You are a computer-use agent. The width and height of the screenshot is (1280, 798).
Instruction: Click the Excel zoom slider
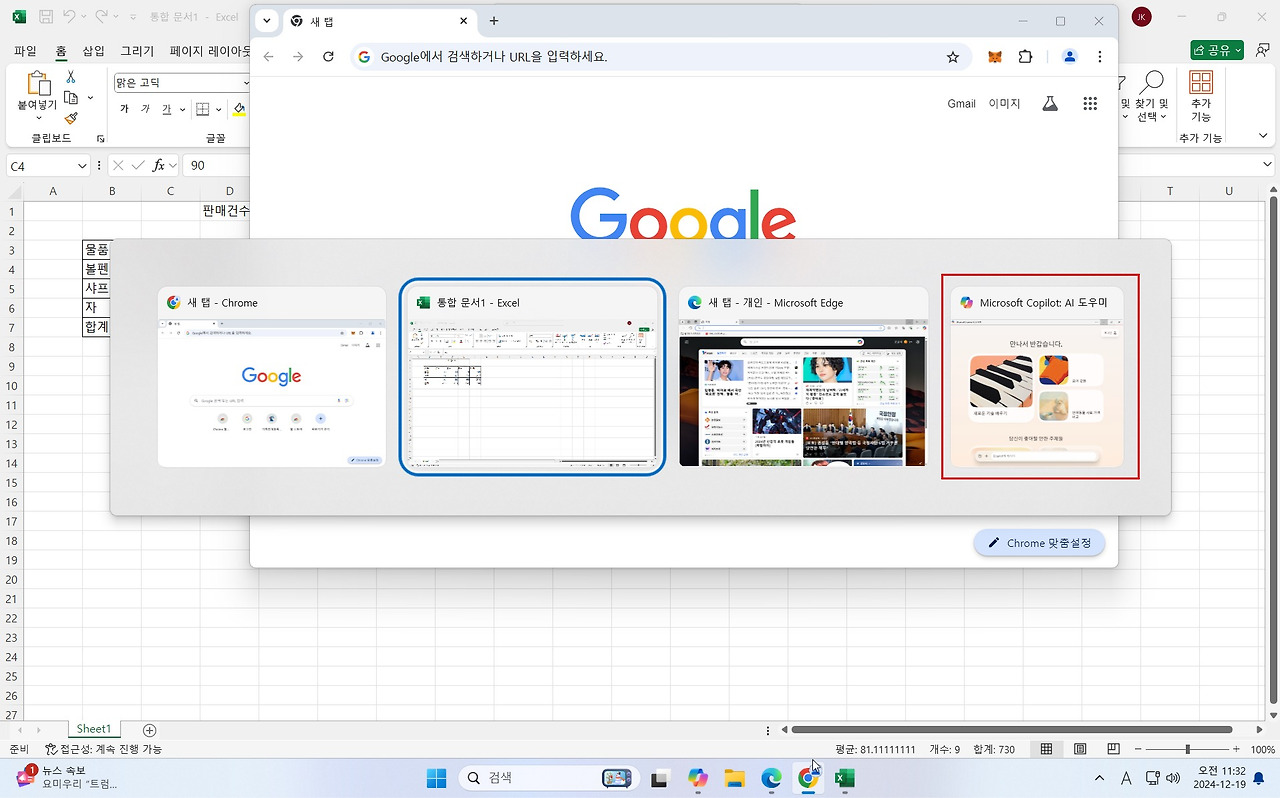coord(1189,749)
